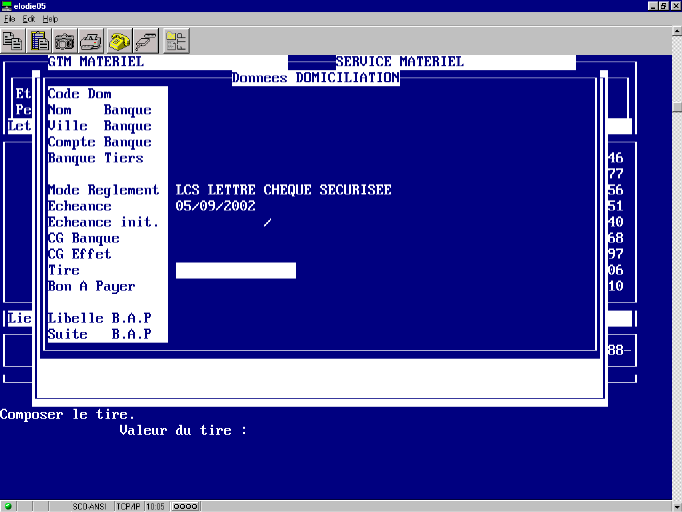682x512 pixels.
Task: Click the 'GTM MATERIEL' header text
Action: click(x=96, y=62)
